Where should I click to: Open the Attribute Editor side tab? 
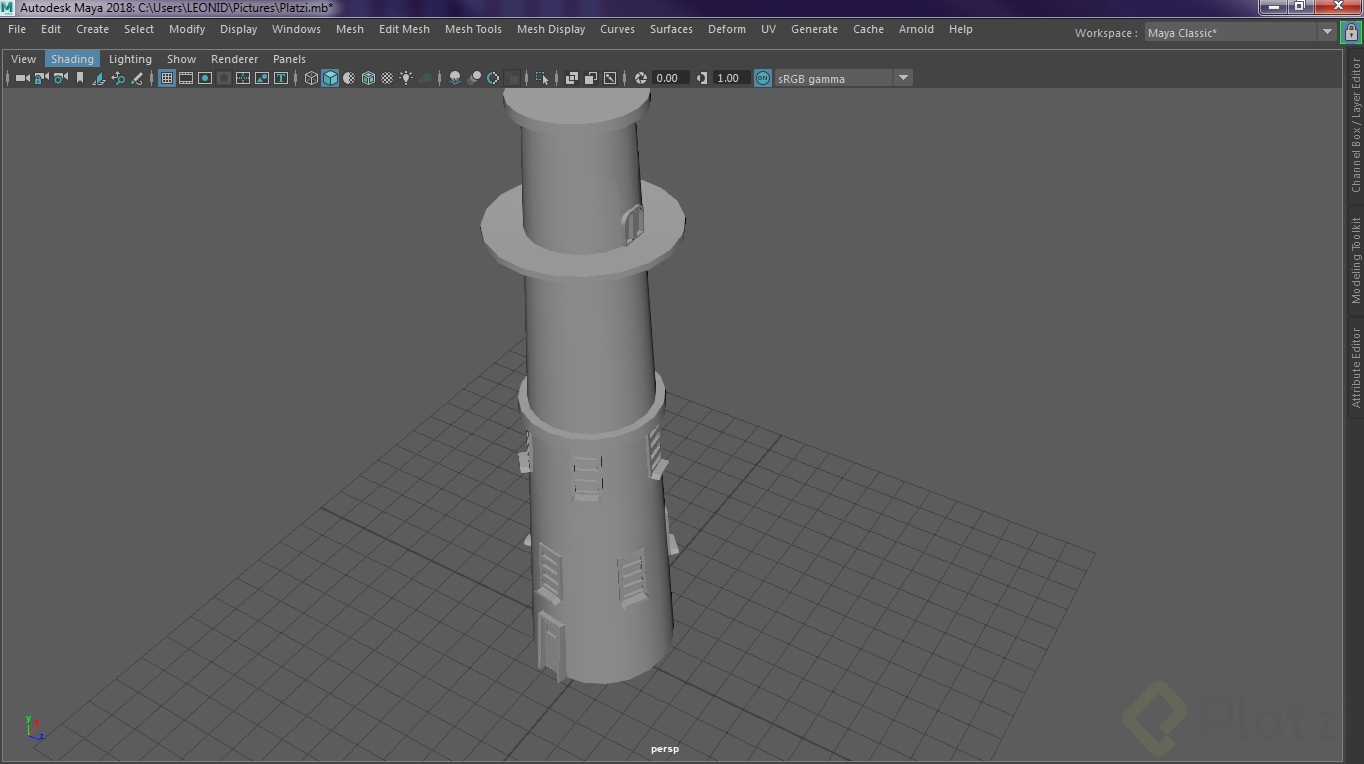tap(1356, 367)
